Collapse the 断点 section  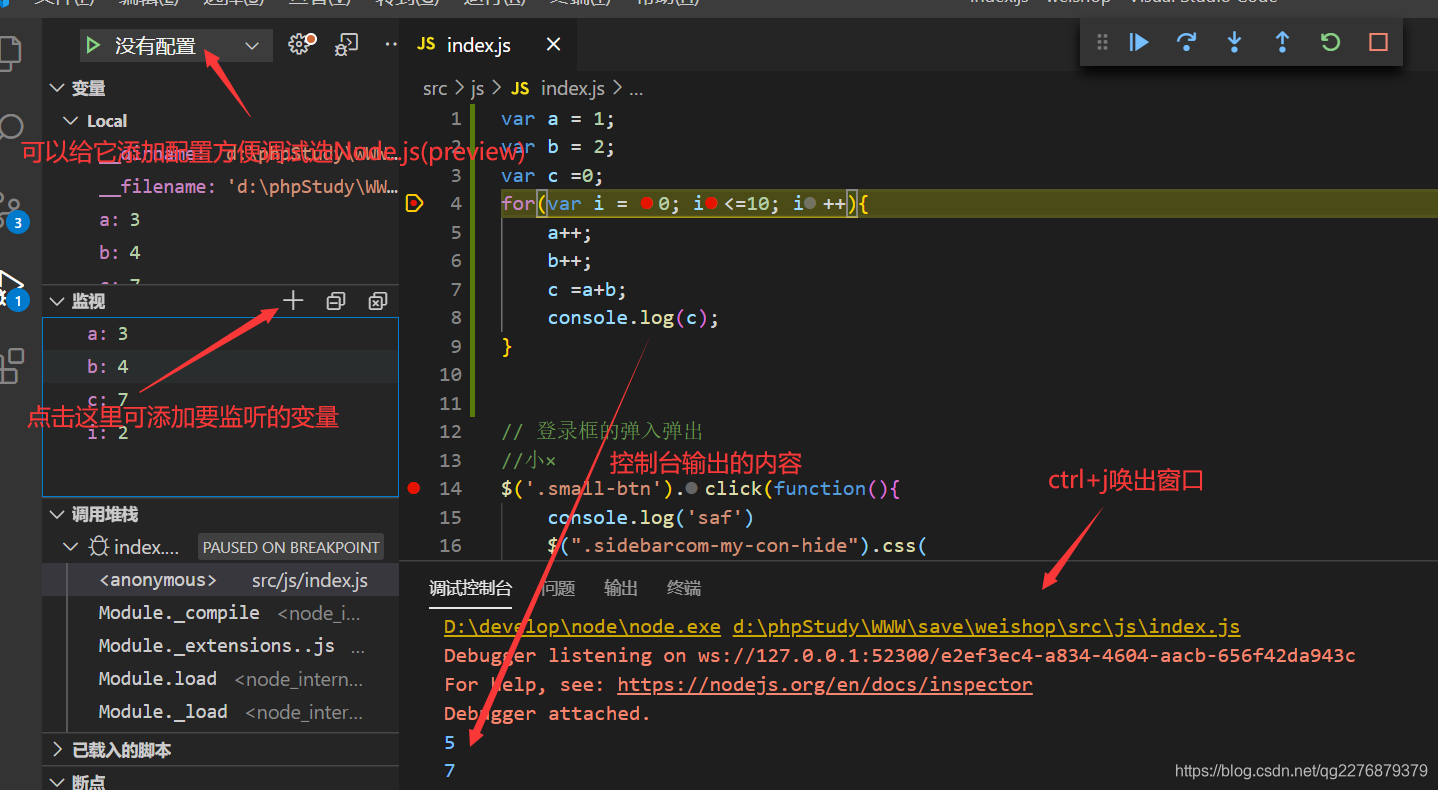(x=57, y=781)
